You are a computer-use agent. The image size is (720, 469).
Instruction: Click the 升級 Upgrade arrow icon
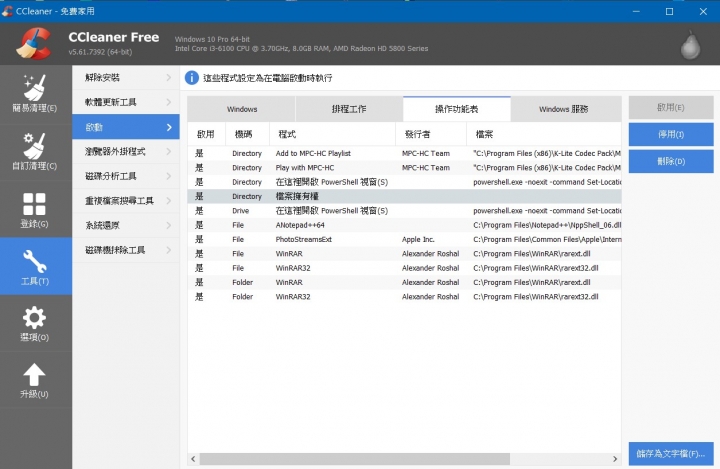click(x=34, y=374)
